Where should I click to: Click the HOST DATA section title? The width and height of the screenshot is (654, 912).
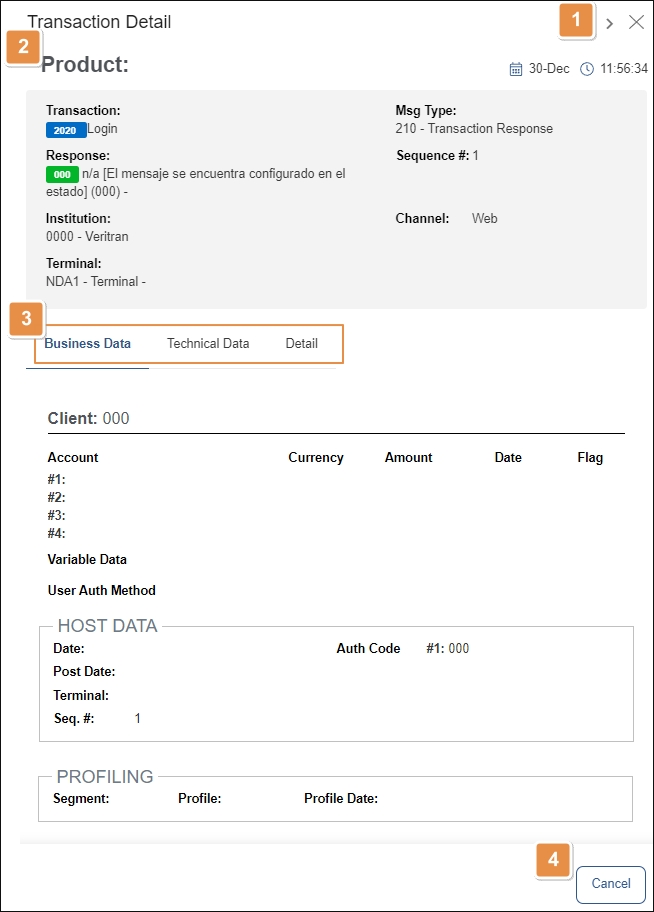pyautogui.click(x=107, y=627)
